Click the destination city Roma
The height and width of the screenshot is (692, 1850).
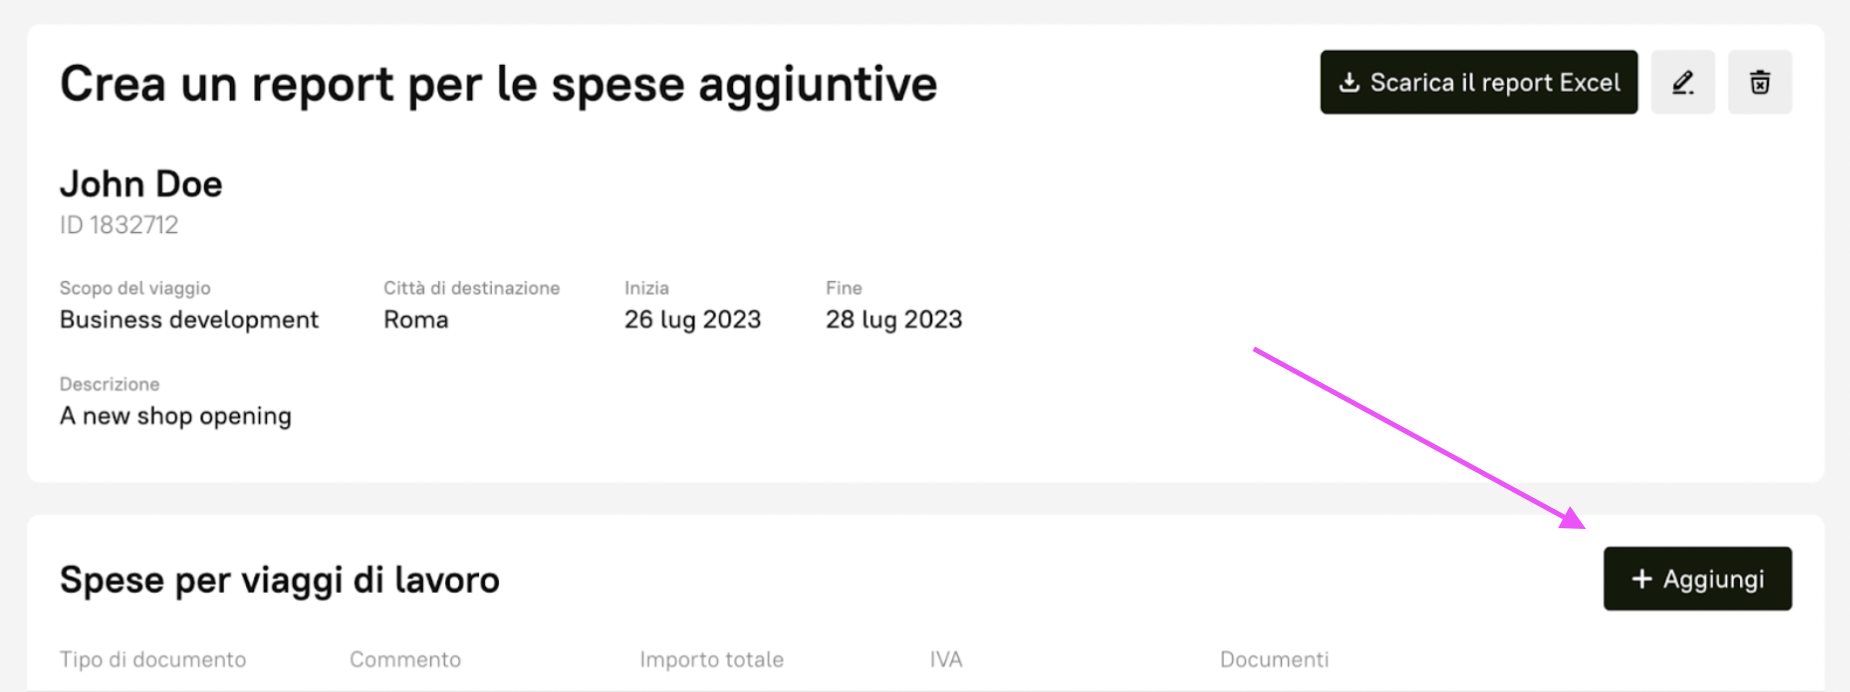coord(416,320)
